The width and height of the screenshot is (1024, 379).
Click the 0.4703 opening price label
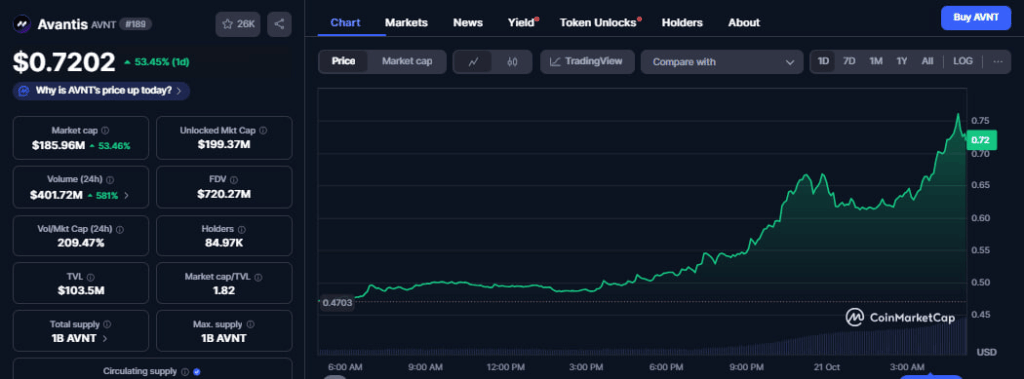pyautogui.click(x=337, y=303)
